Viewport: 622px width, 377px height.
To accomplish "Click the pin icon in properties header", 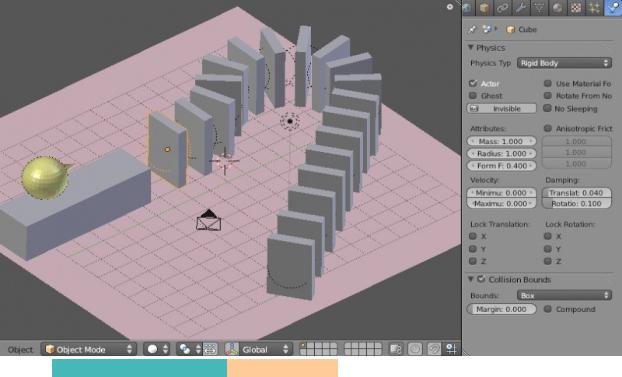I will tap(472, 29).
